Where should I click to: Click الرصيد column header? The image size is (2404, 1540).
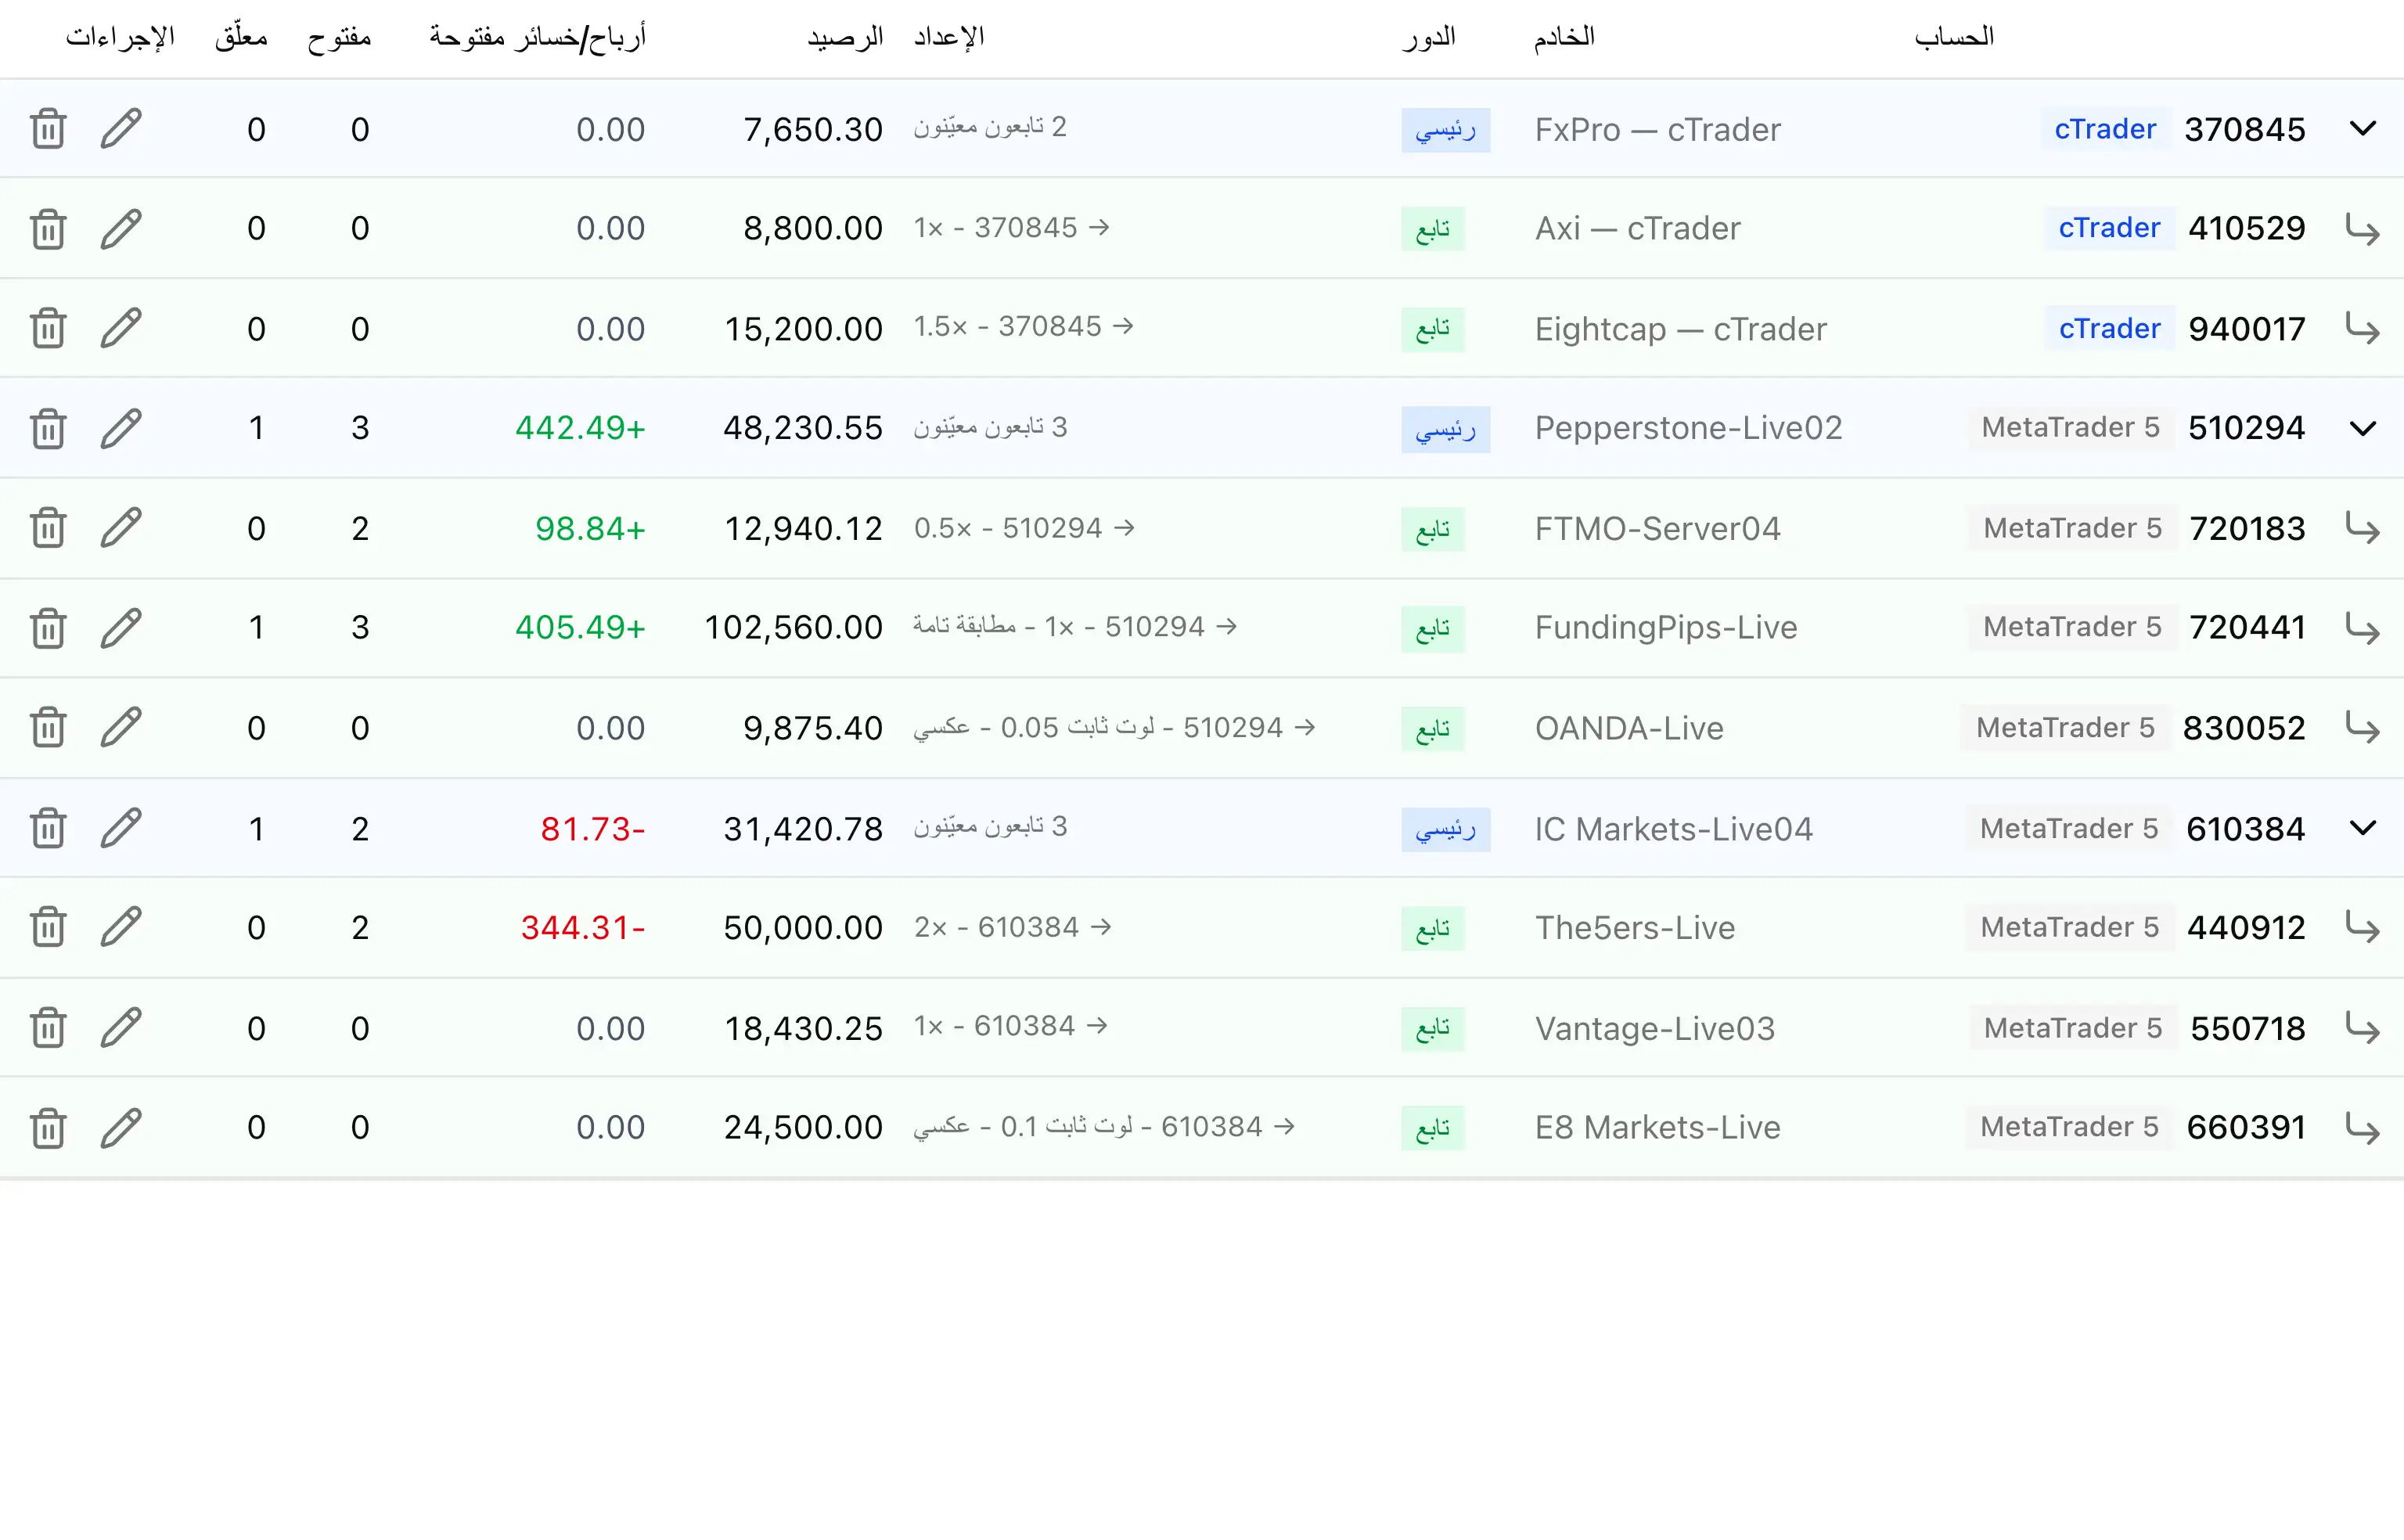pyautogui.click(x=845, y=37)
